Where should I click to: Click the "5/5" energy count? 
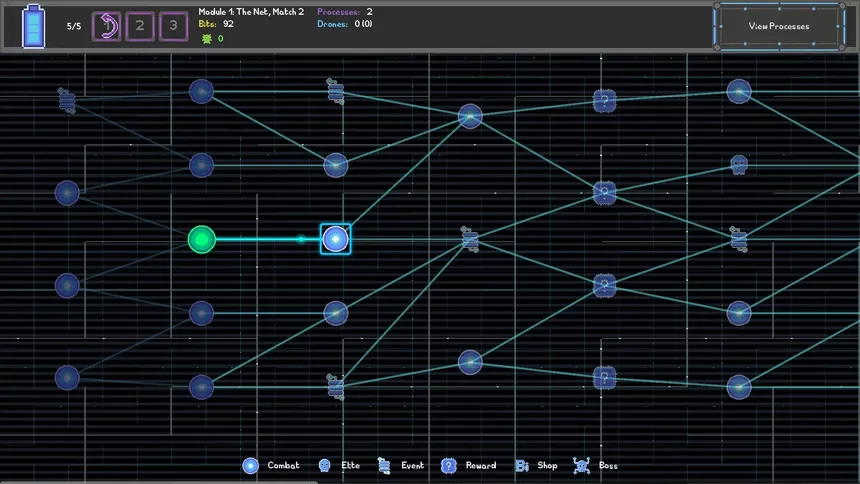pos(73,26)
